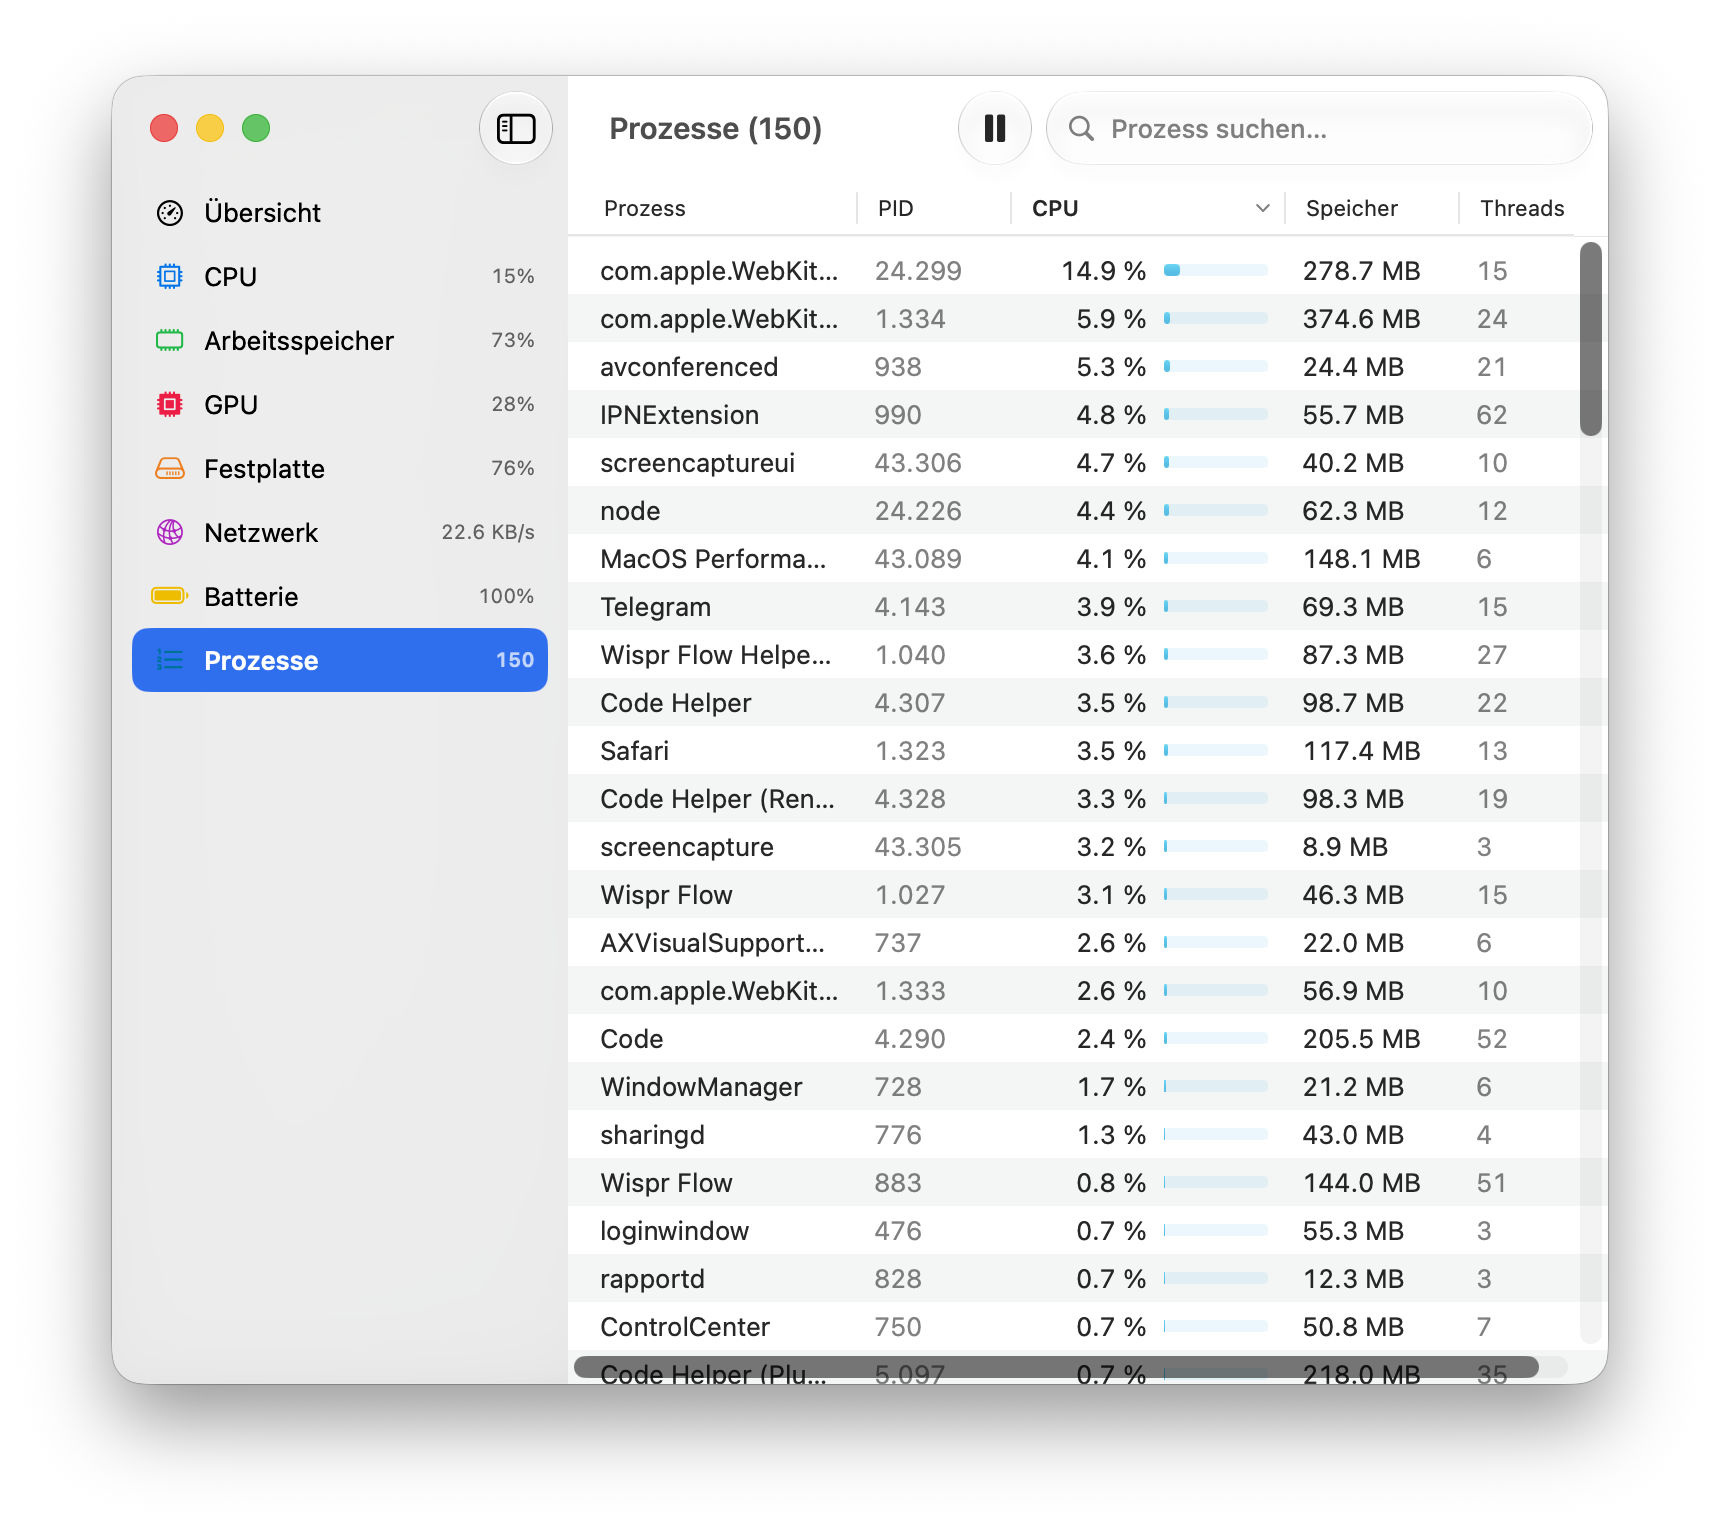Focus the 'Prozess suchen...' search field
1720x1532 pixels.
point(1319,128)
